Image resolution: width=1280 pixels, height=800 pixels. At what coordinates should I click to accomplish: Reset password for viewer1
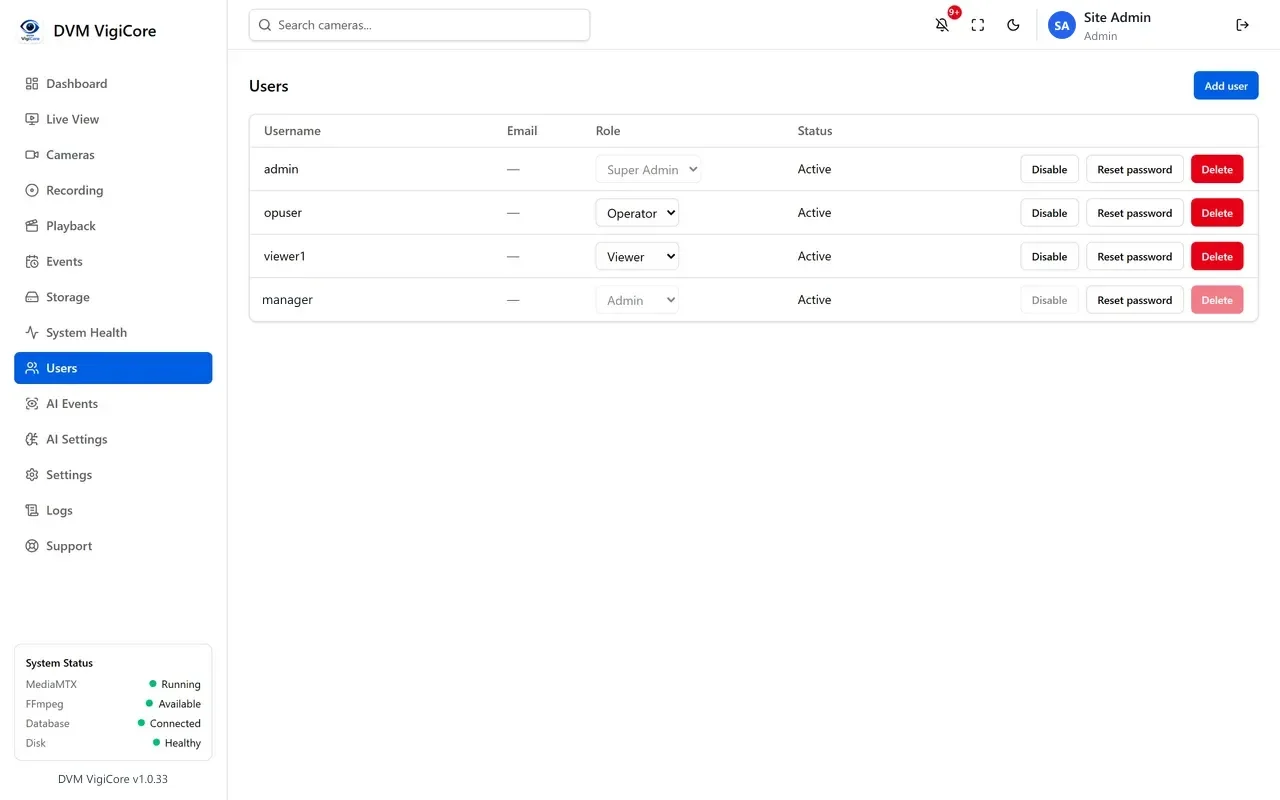pos(1135,256)
